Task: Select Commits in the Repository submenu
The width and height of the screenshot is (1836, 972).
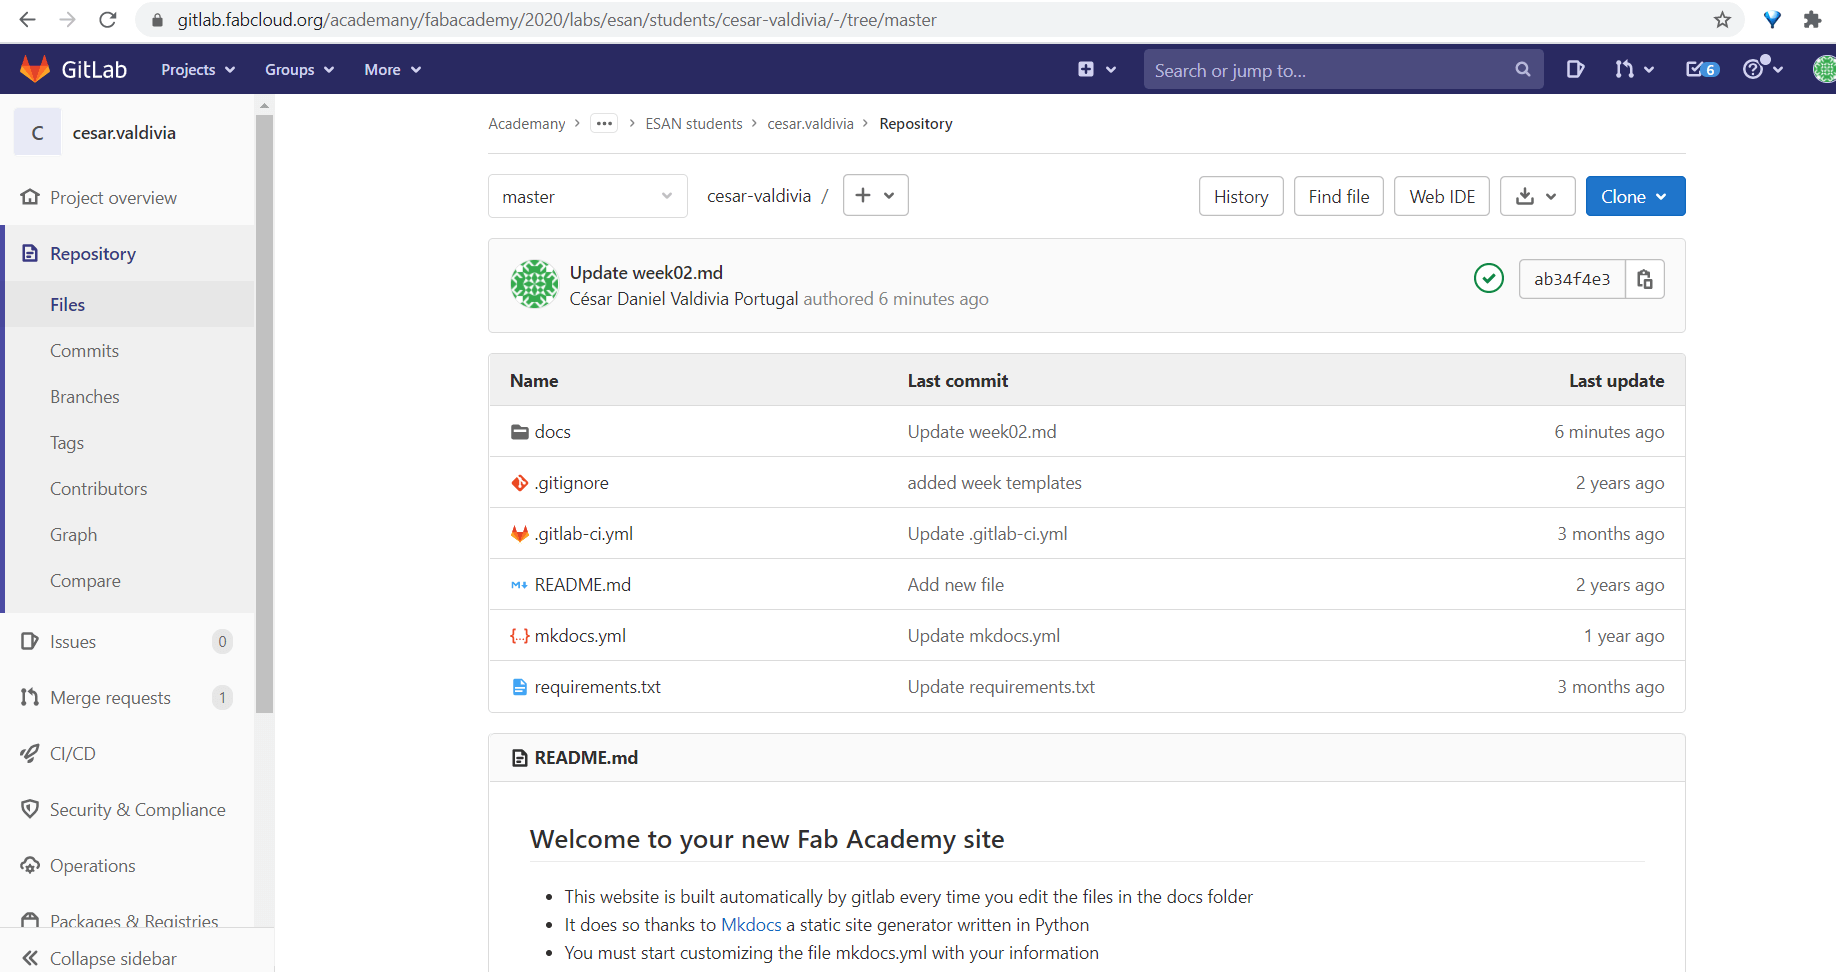Action: point(84,351)
